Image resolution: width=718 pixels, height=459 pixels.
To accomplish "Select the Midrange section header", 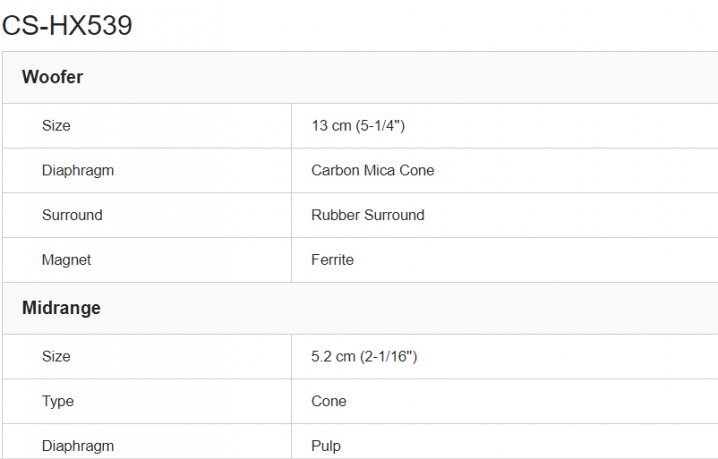I will [x=61, y=308].
